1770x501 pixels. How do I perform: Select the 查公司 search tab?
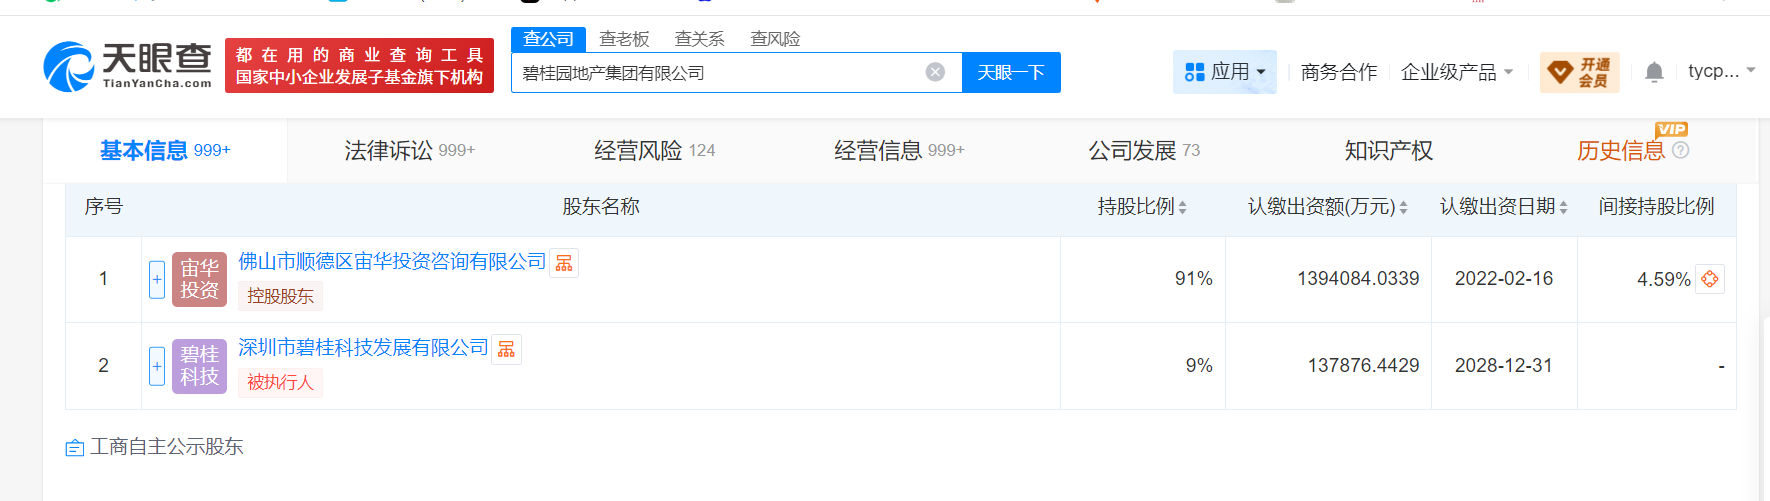coord(548,39)
